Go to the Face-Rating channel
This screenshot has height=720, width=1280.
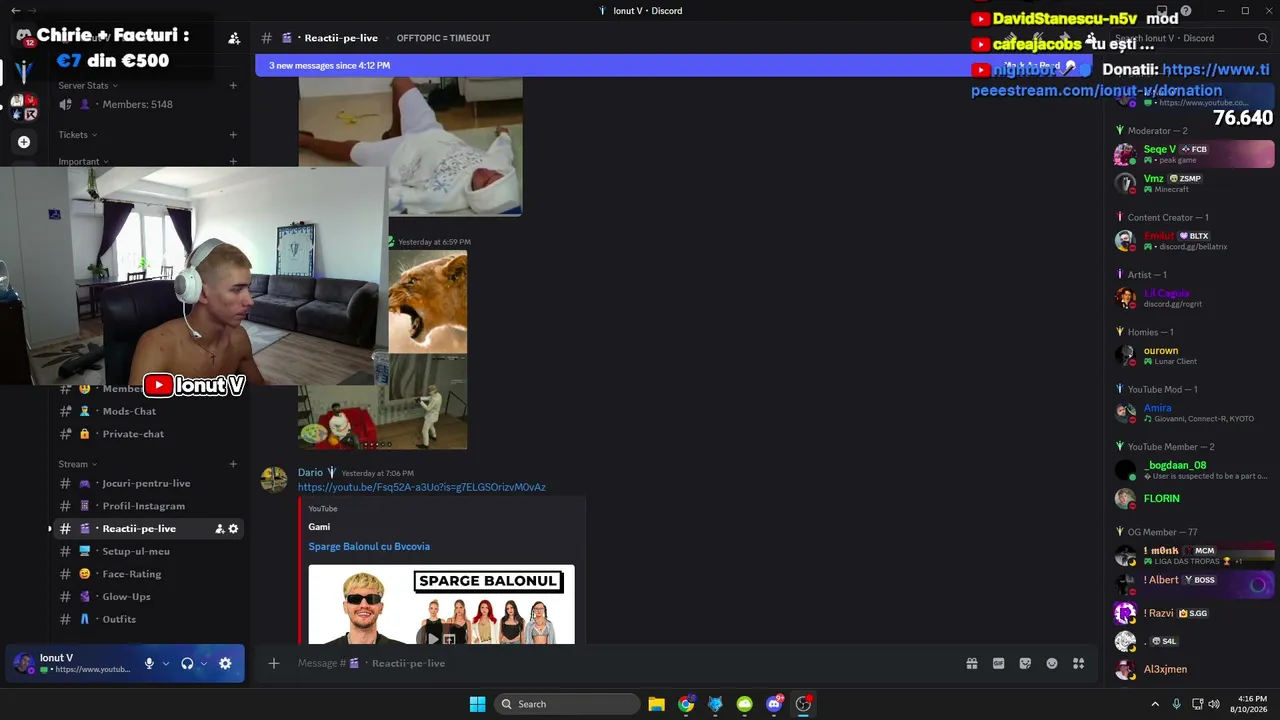(149, 574)
